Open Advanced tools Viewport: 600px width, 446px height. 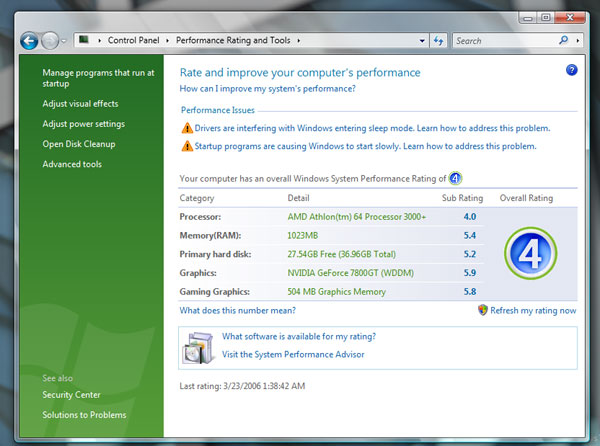tap(72, 164)
